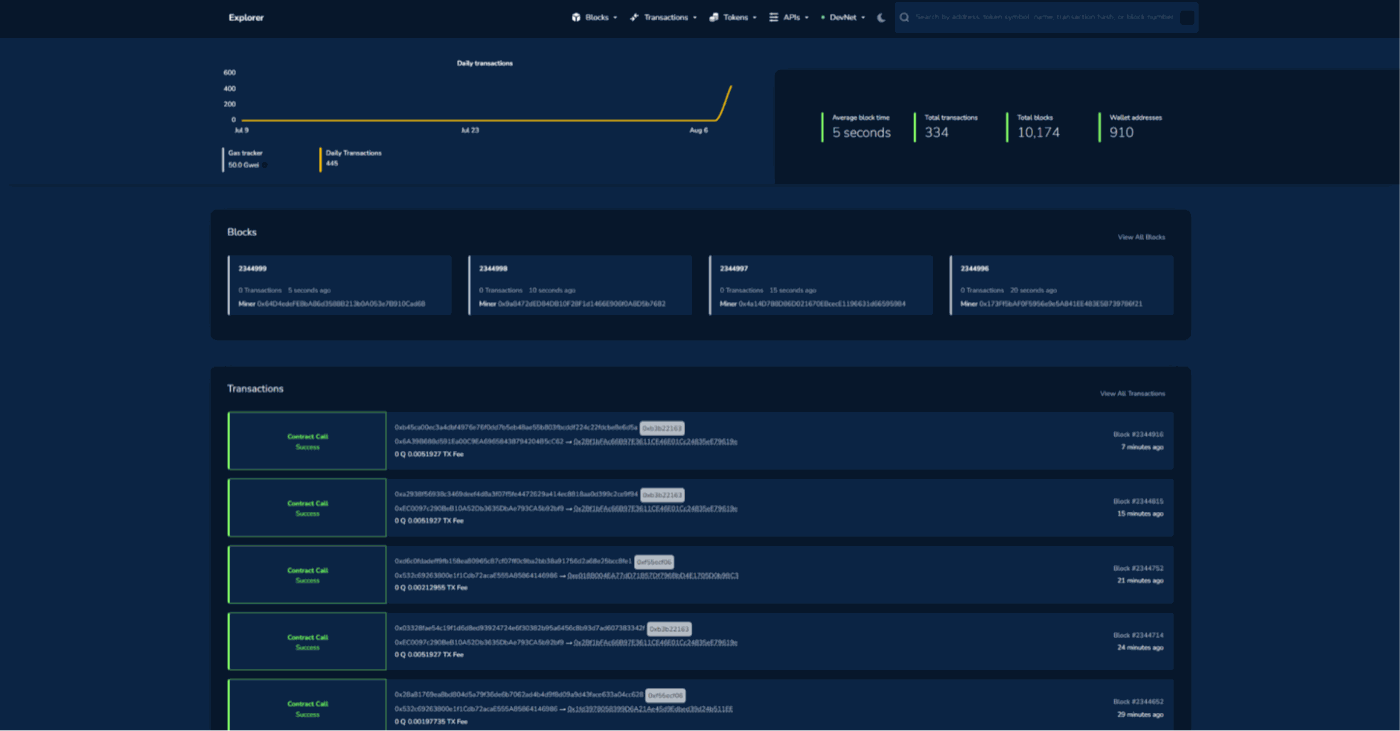Open the View All Blocks link
This screenshot has height=731, width=1400.
click(x=1141, y=237)
